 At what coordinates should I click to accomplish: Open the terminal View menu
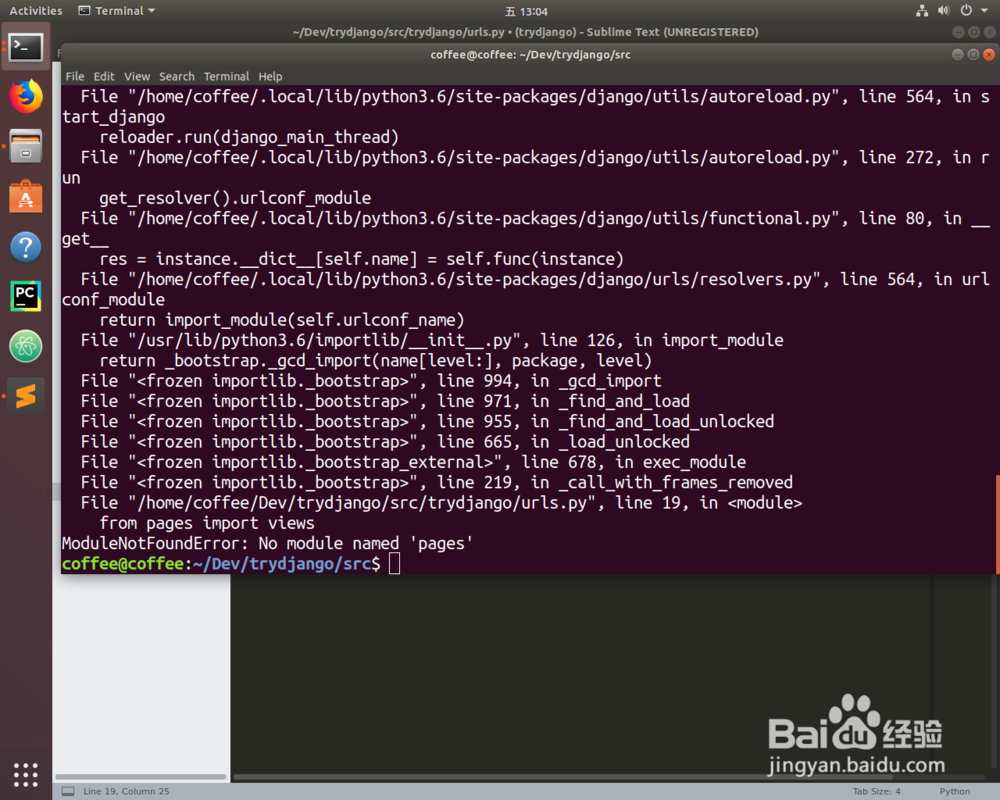[137, 76]
